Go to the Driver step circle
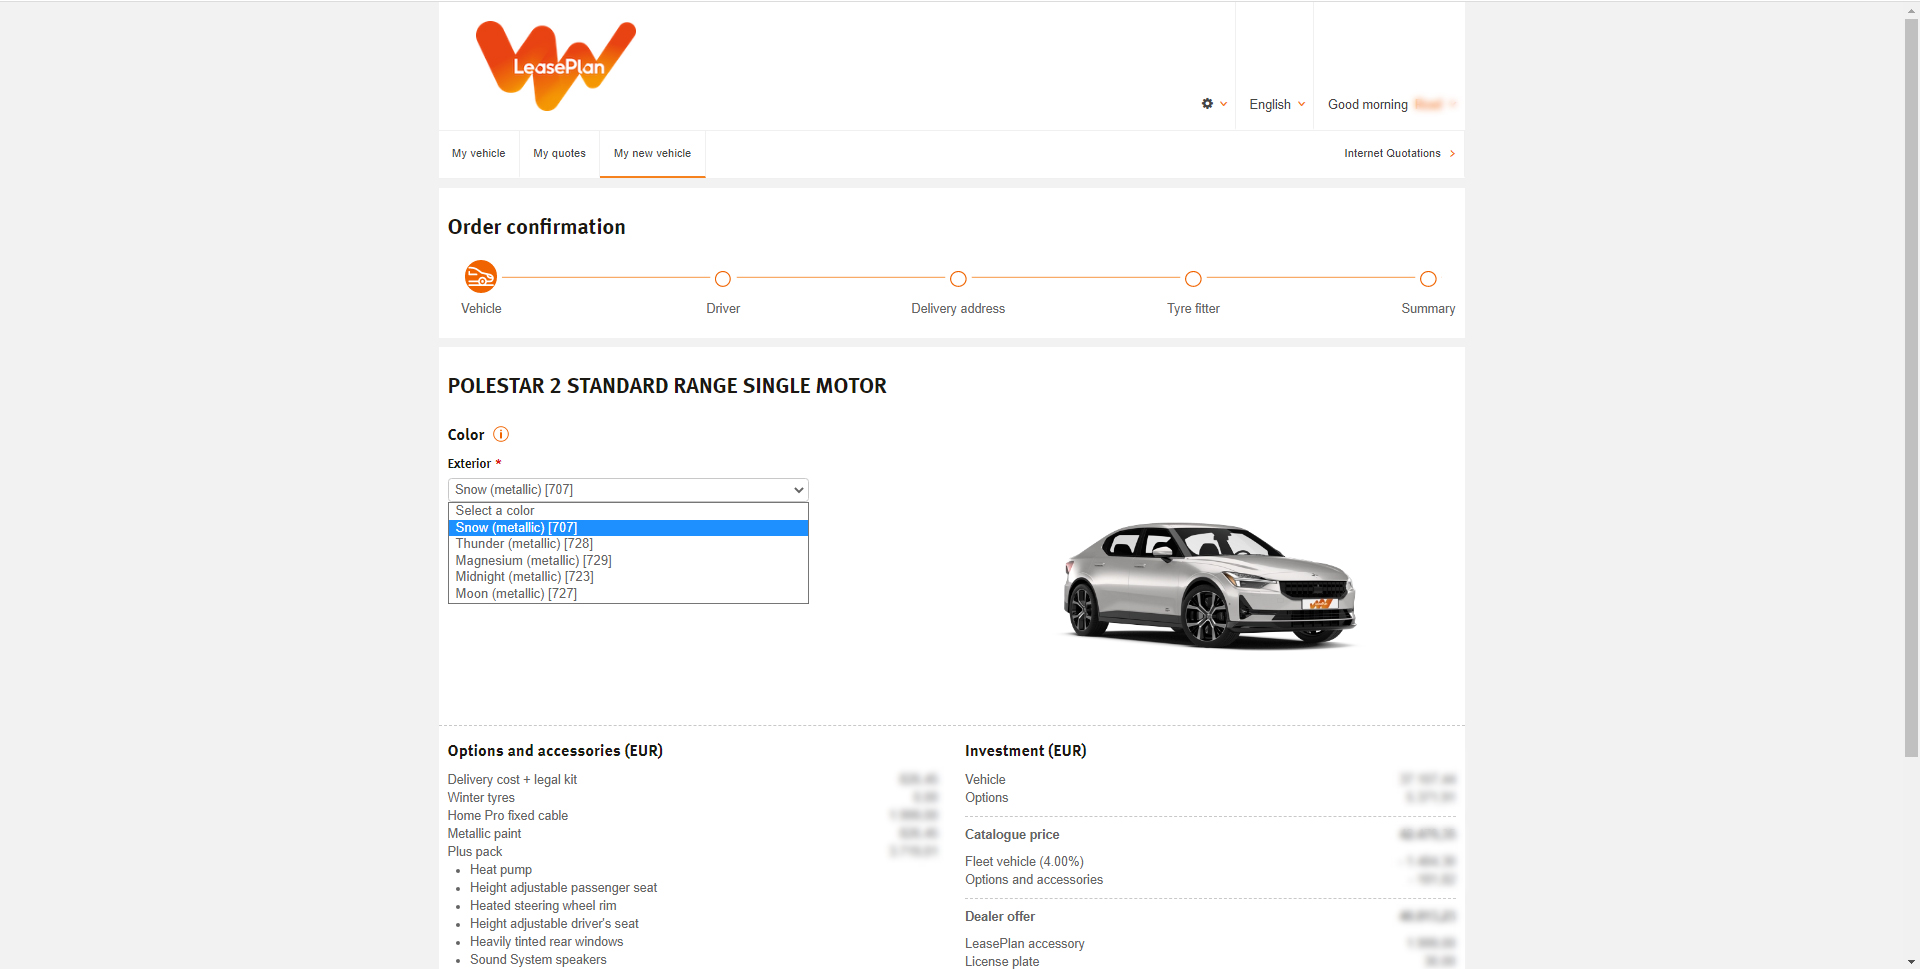1920x969 pixels. point(723,279)
